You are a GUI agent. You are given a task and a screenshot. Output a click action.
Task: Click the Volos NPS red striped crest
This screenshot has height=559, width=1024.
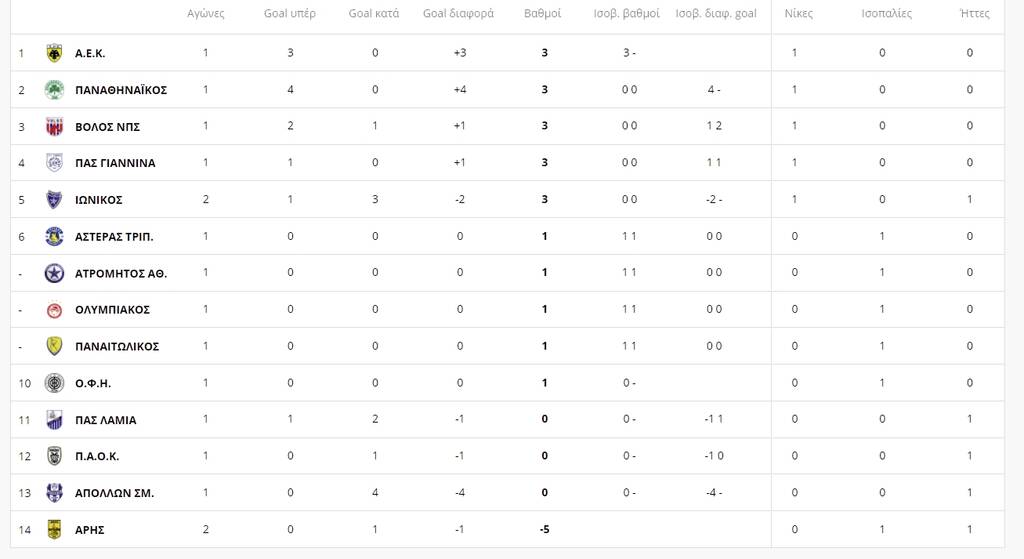coord(54,126)
